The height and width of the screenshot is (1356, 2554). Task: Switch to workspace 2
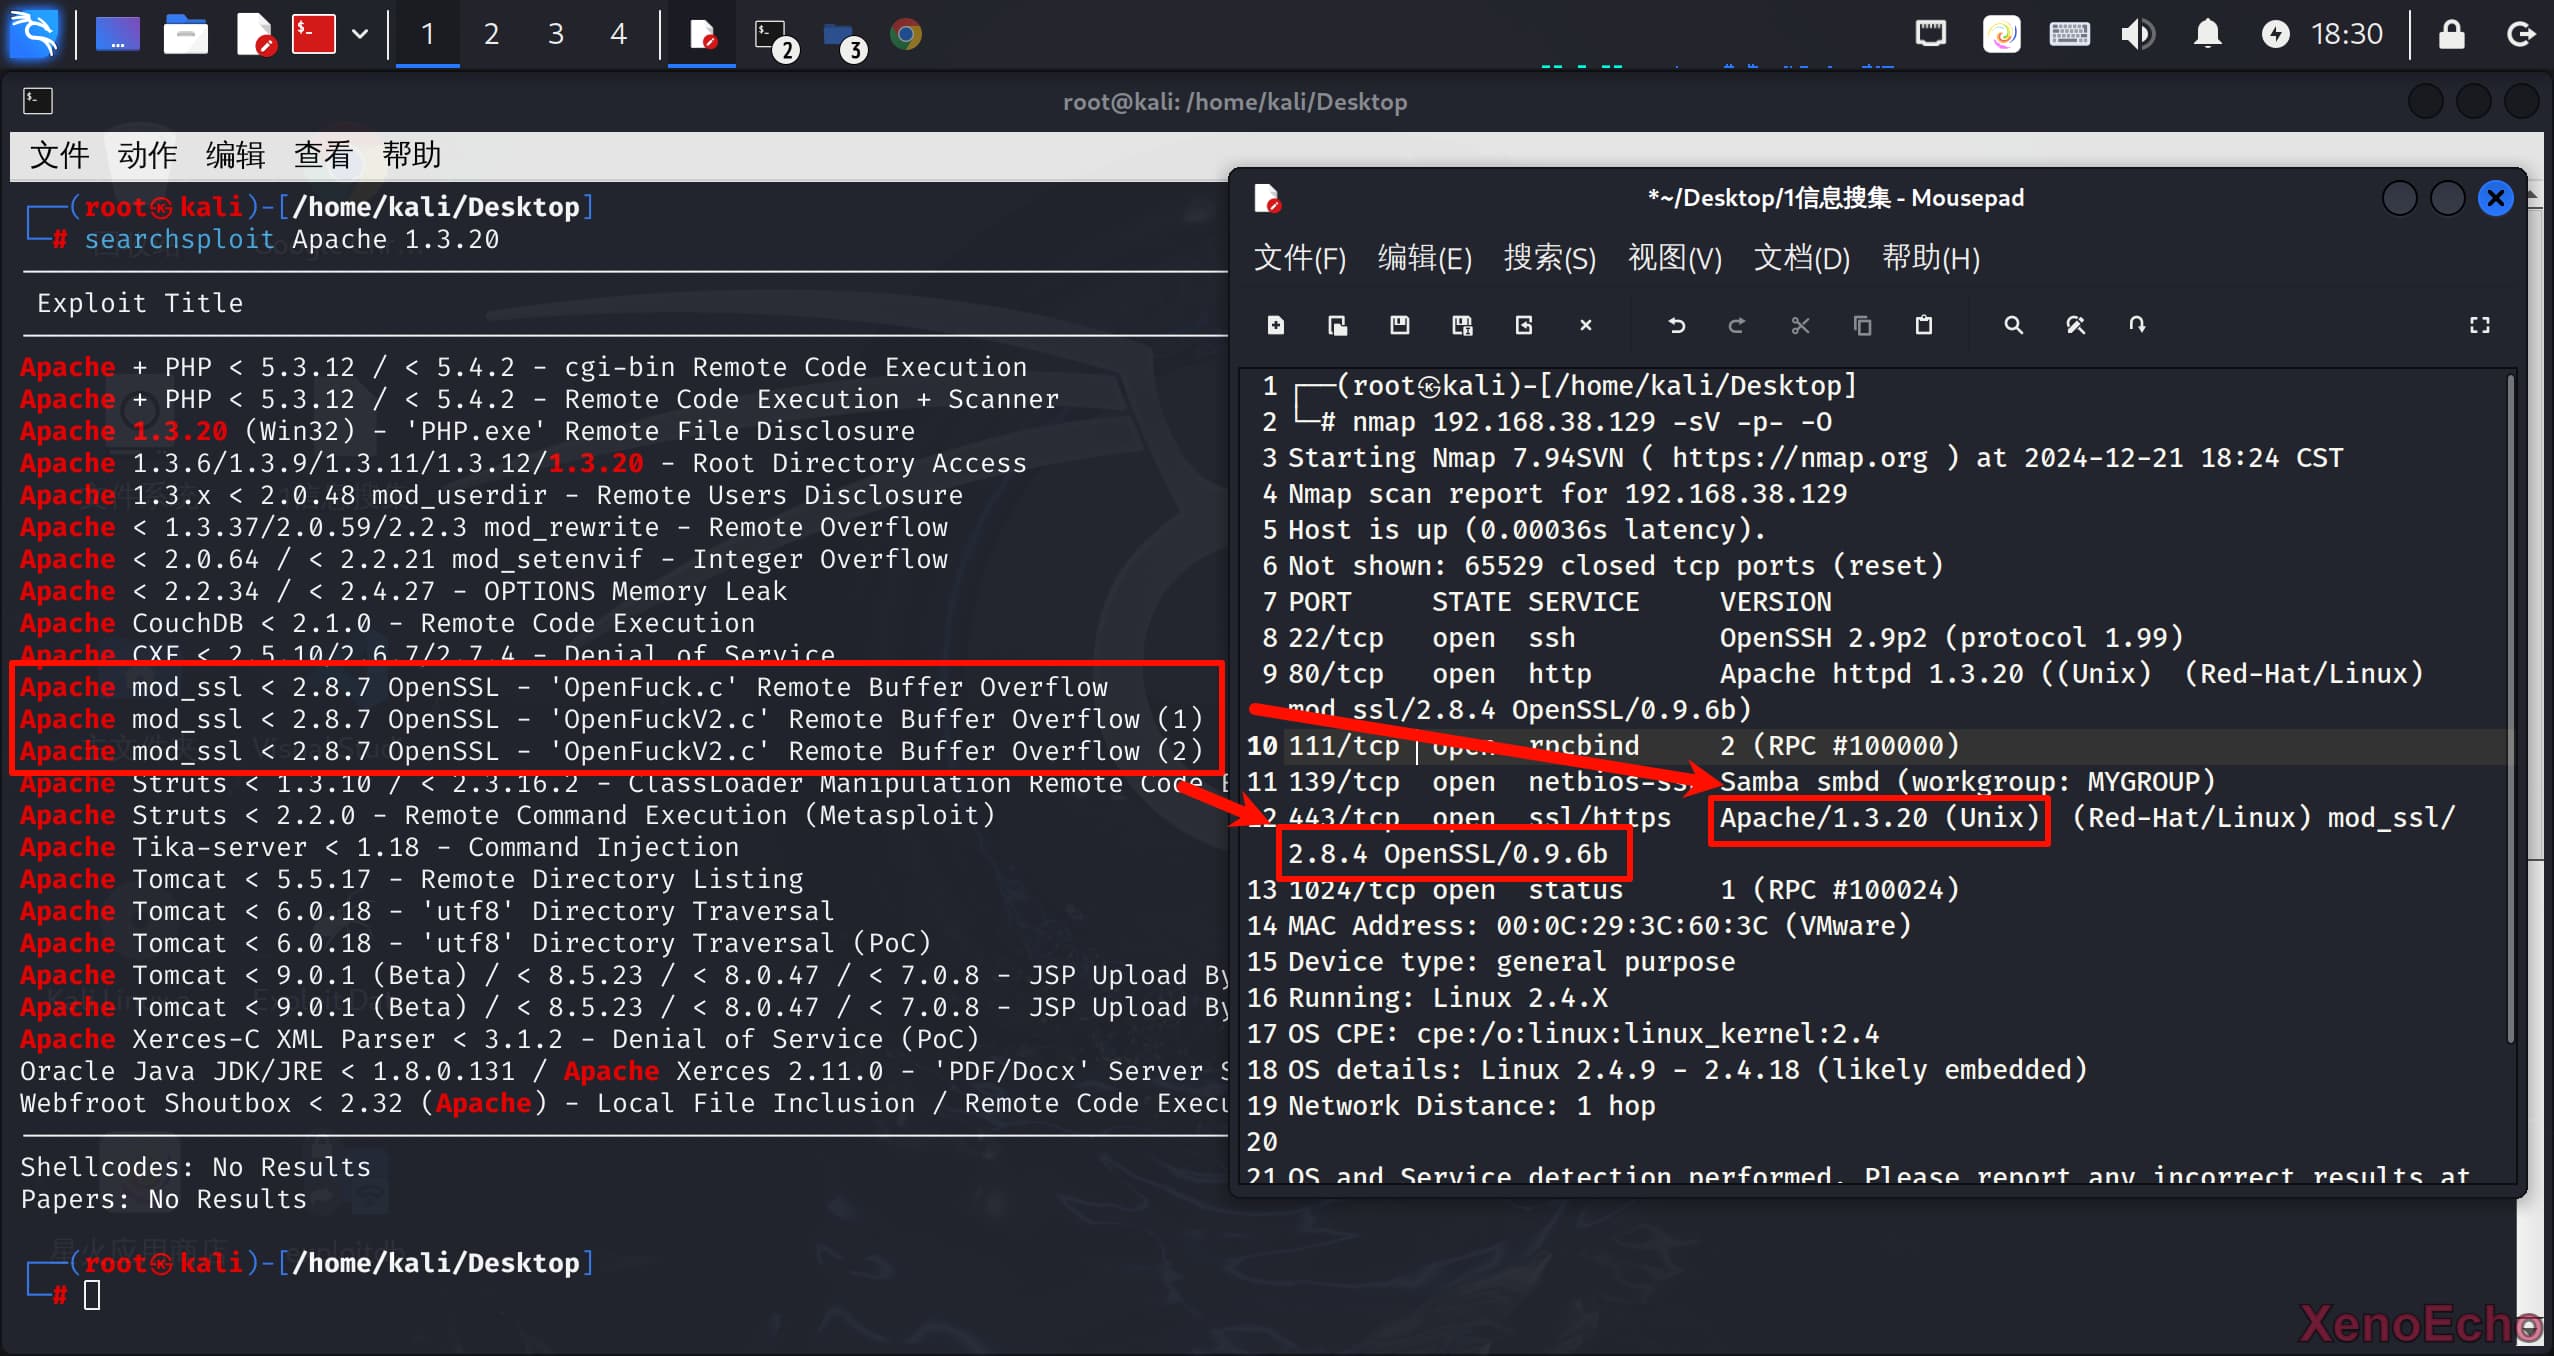click(491, 35)
